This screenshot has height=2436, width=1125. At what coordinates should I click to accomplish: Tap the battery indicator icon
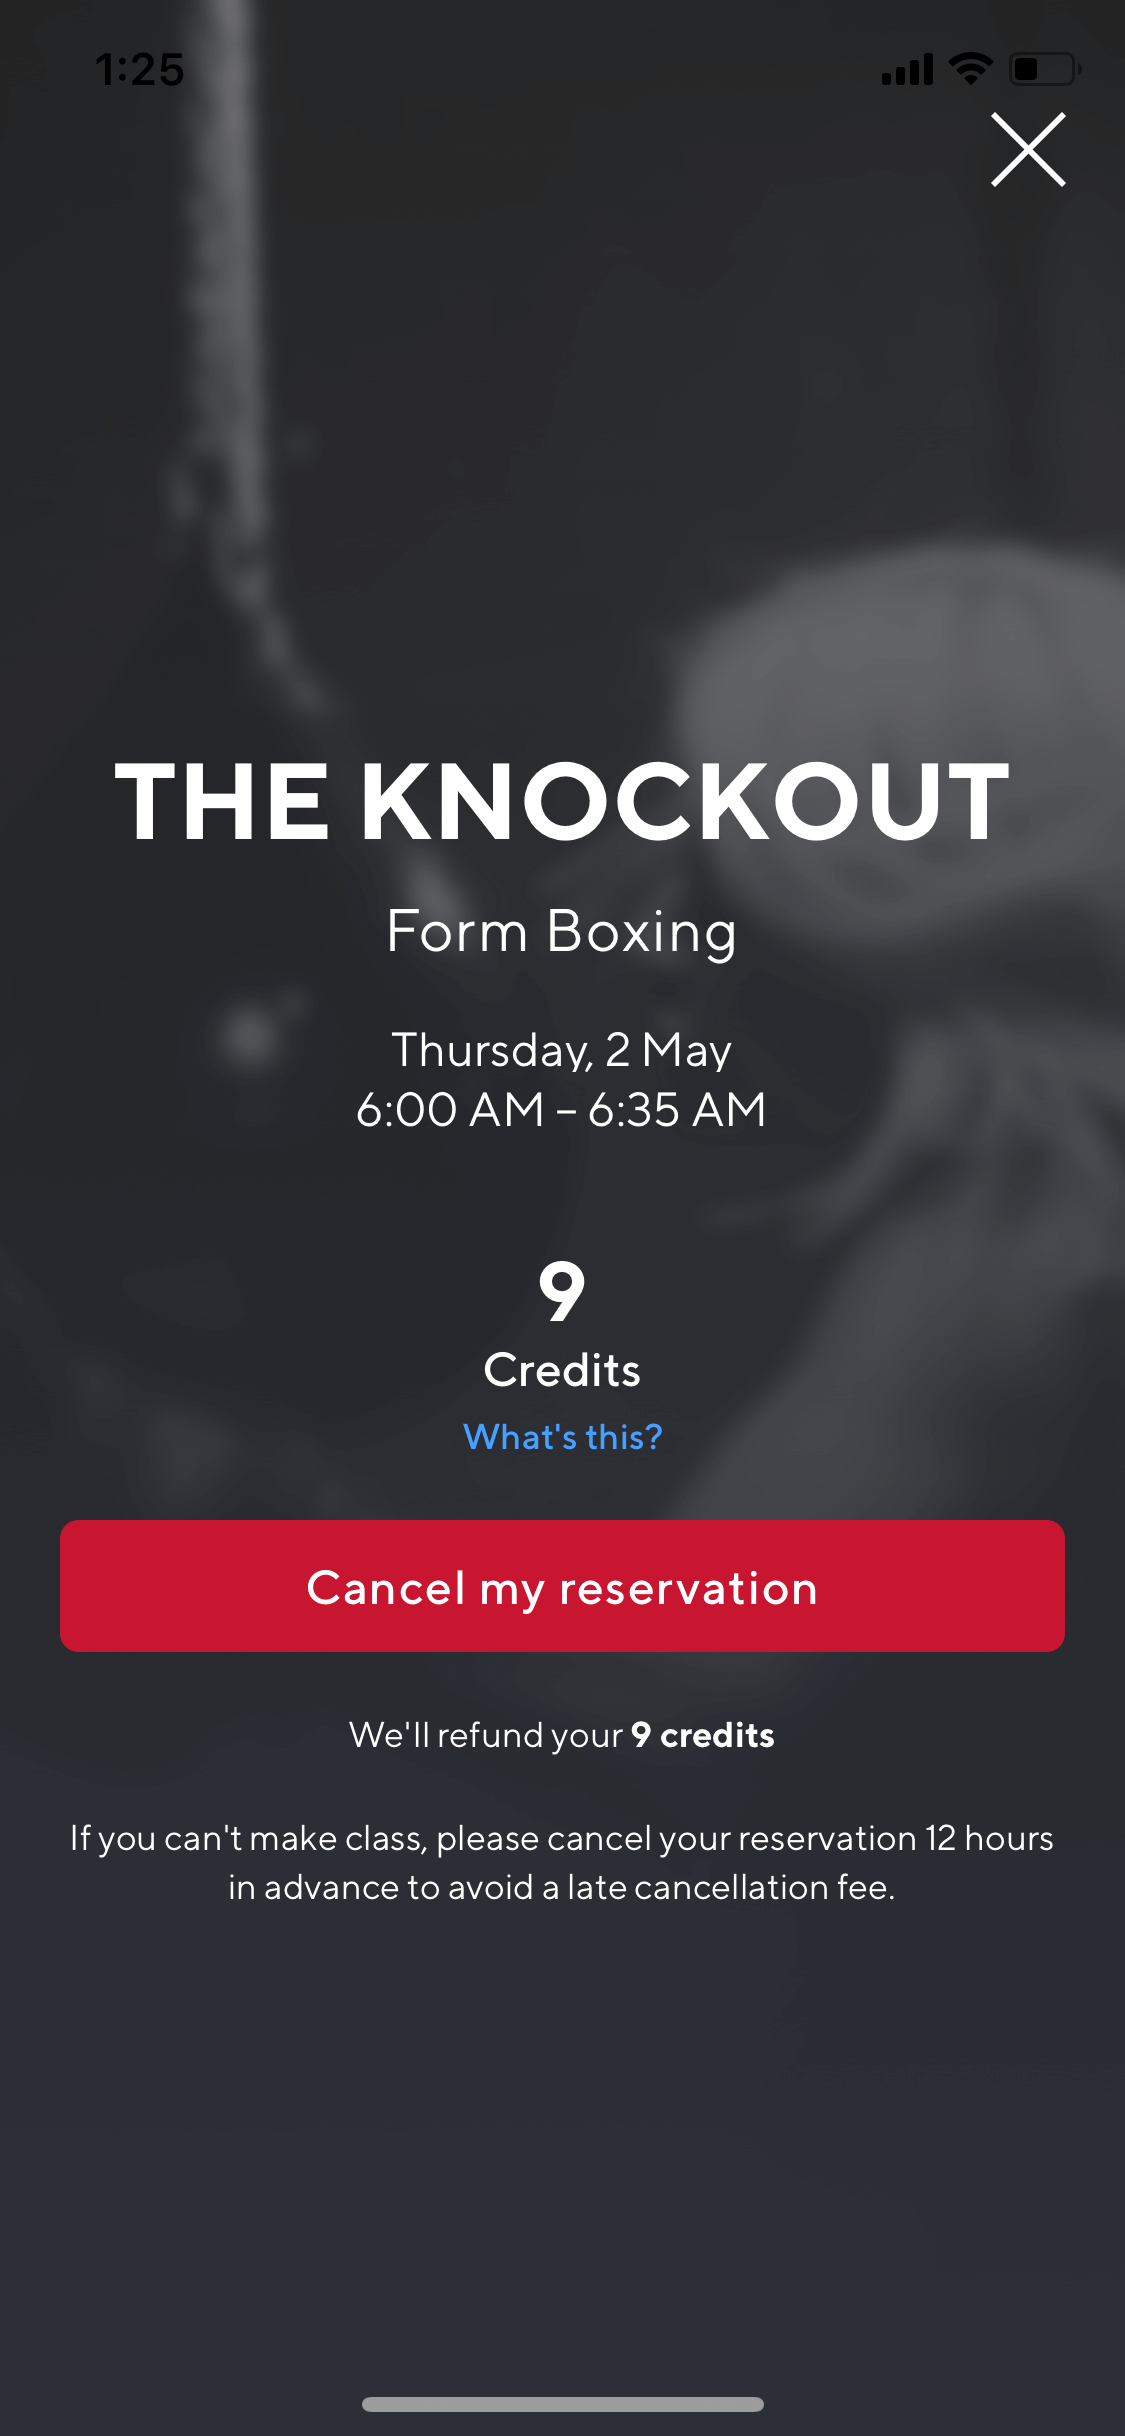pos(1045,69)
